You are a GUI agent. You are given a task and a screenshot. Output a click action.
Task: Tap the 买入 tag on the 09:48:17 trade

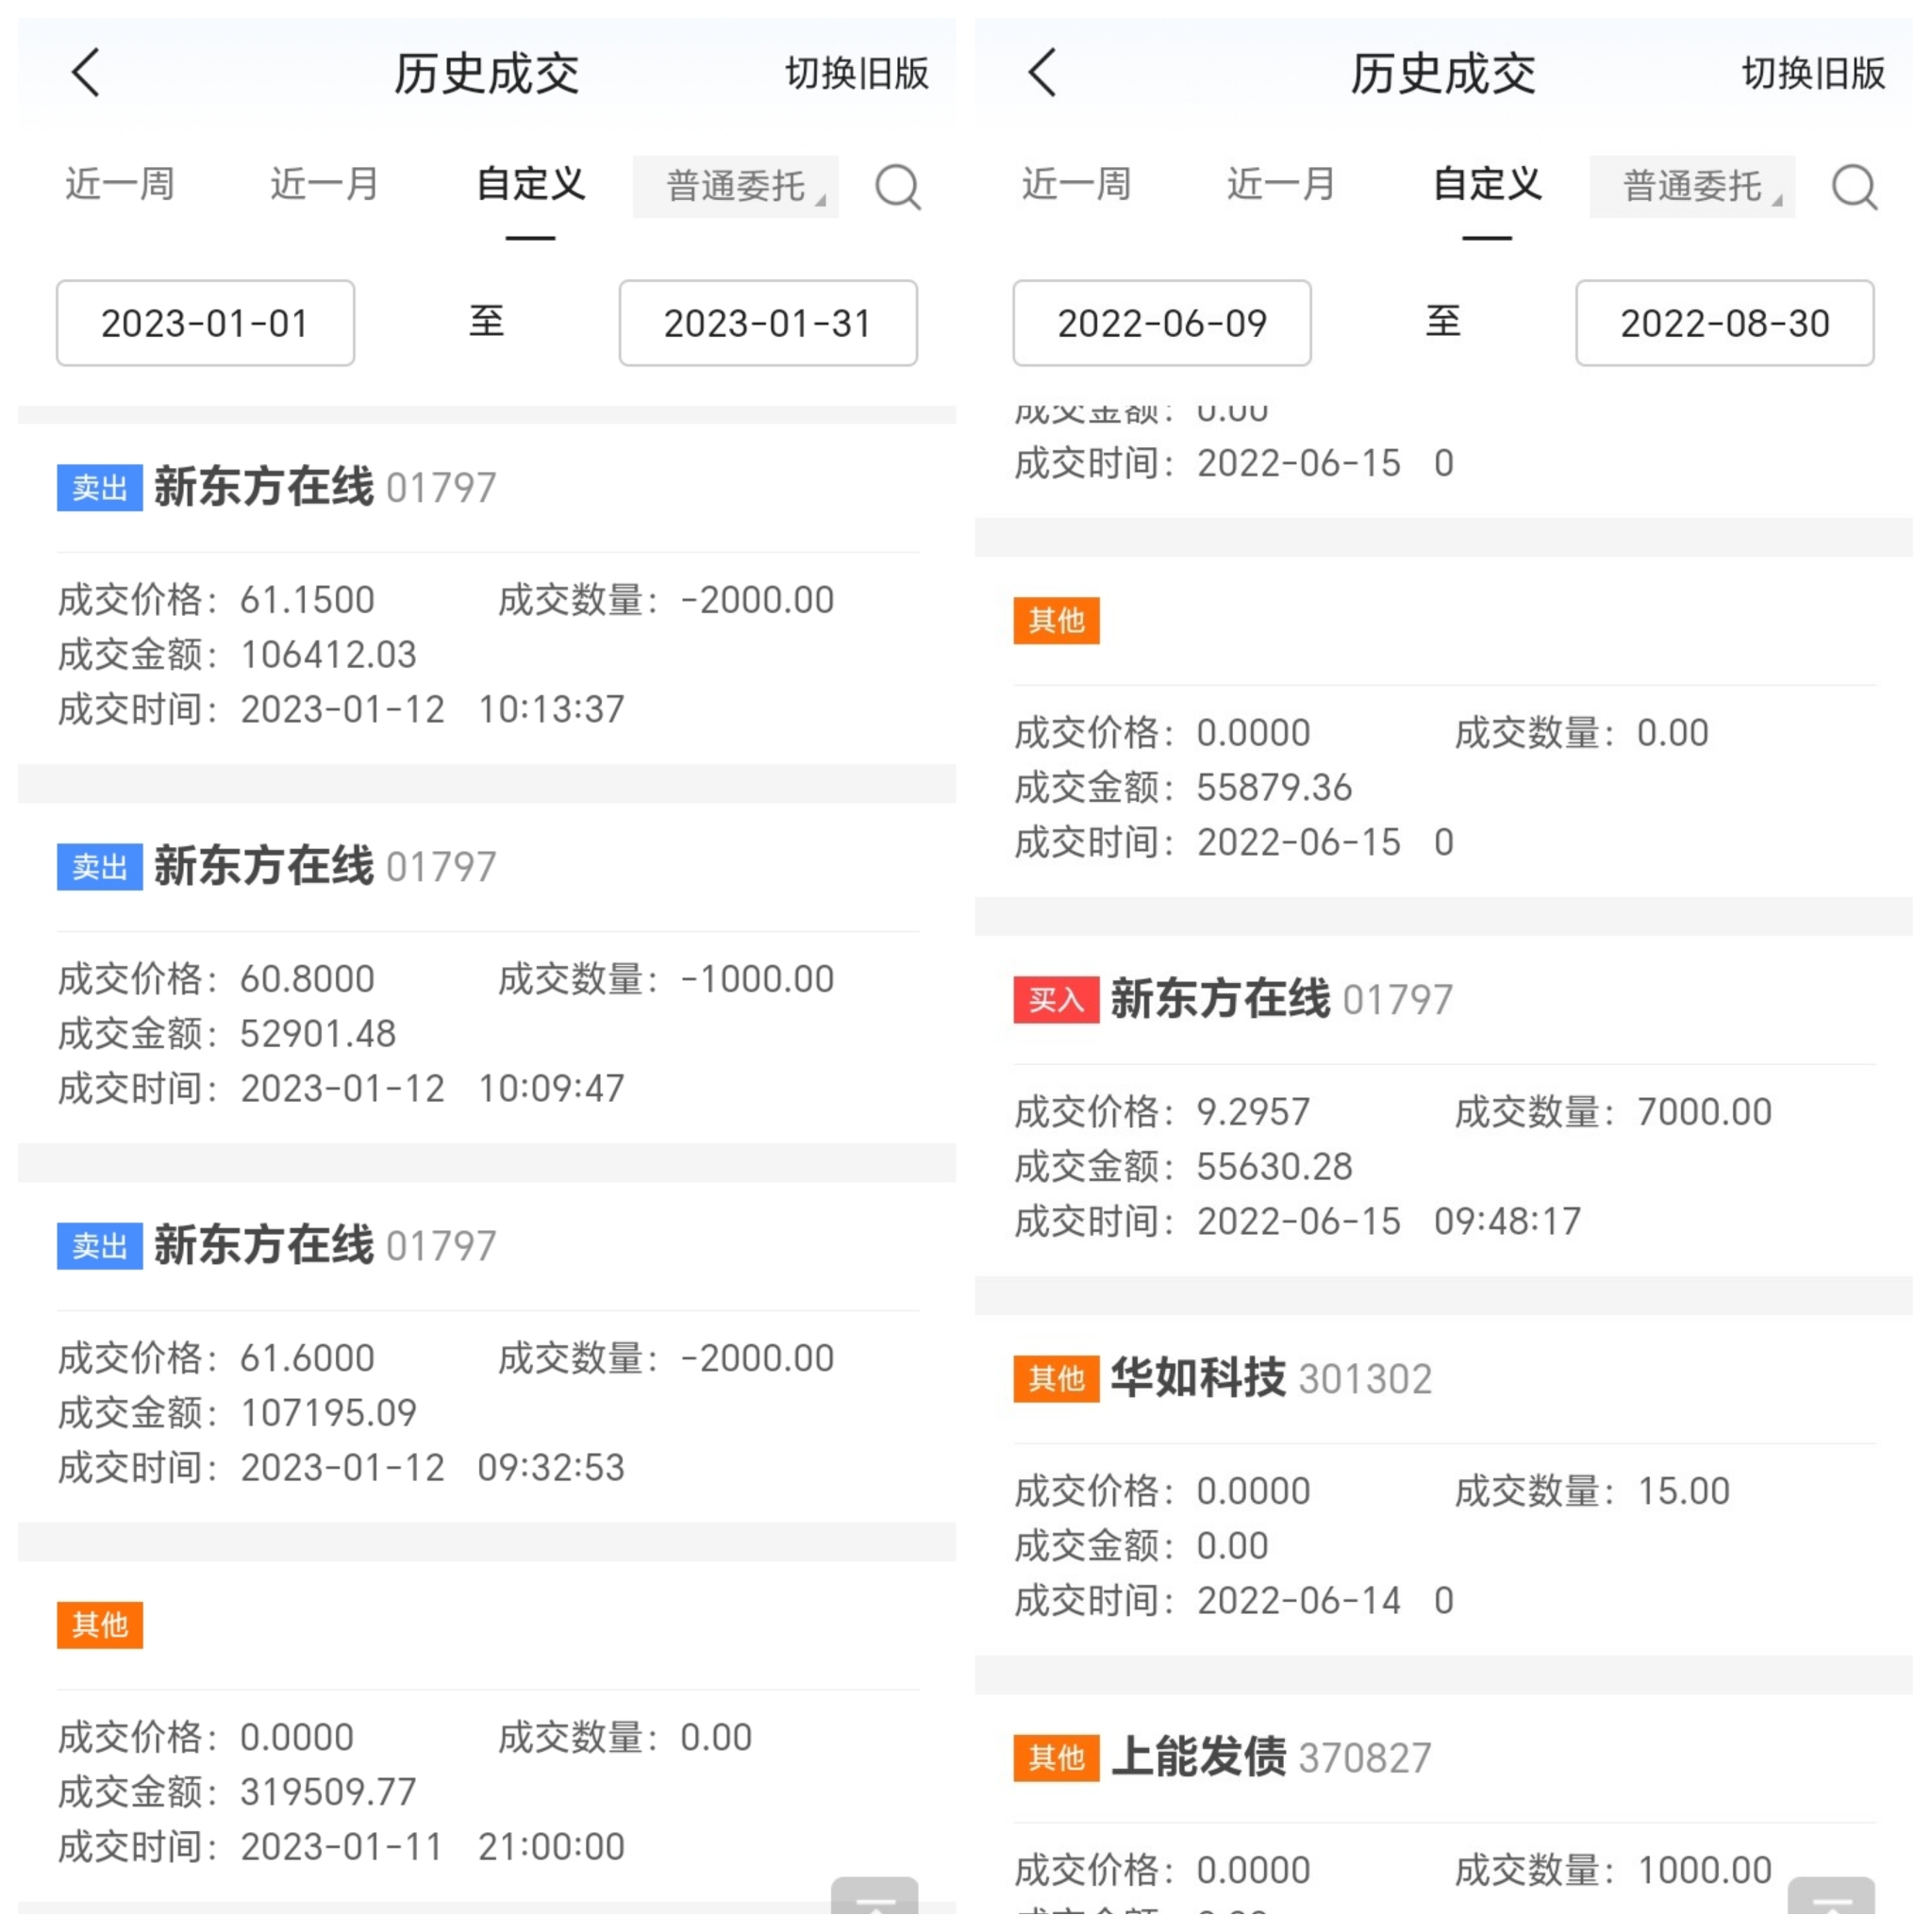(1057, 1000)
